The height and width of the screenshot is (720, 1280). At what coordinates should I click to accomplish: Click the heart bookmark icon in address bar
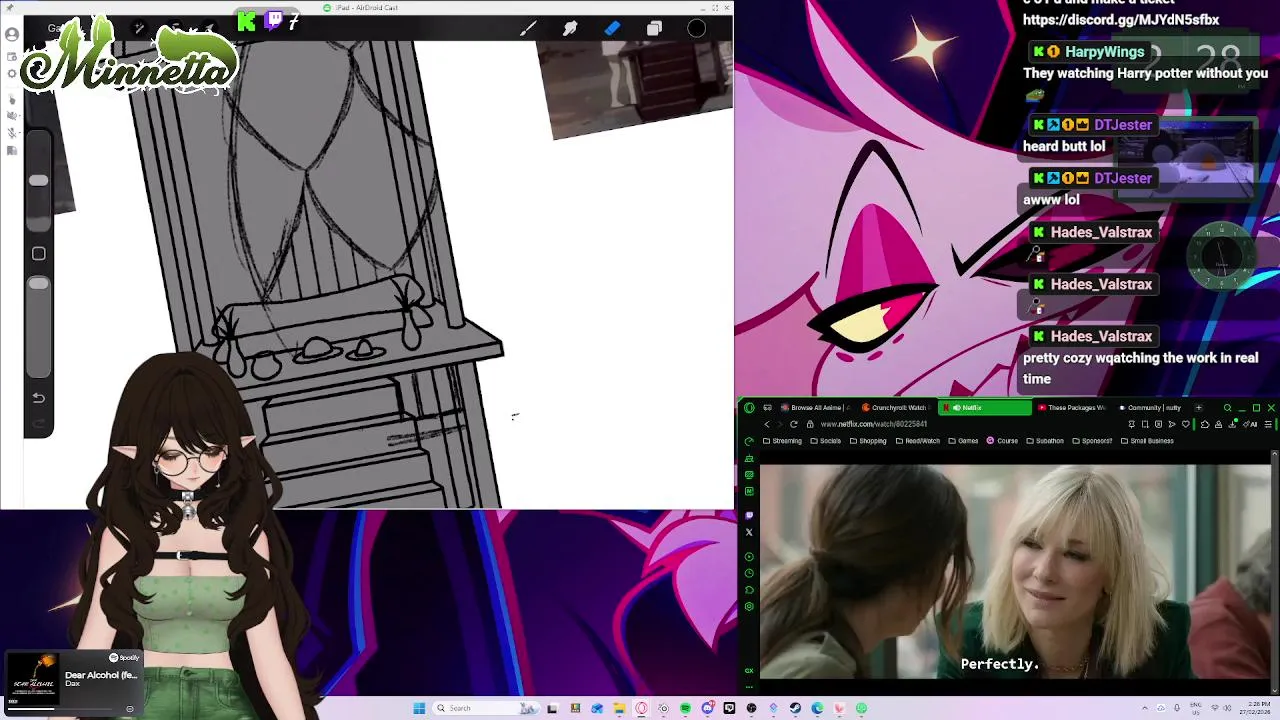pyautogui.click(x=1186, y=424)
